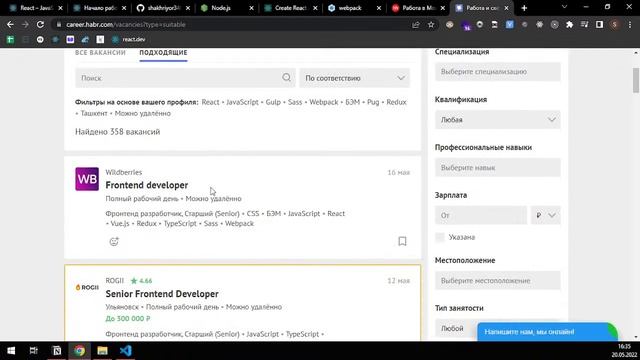Open the react.dev bookmark
The image size is (640, 360).
(129, 39)
